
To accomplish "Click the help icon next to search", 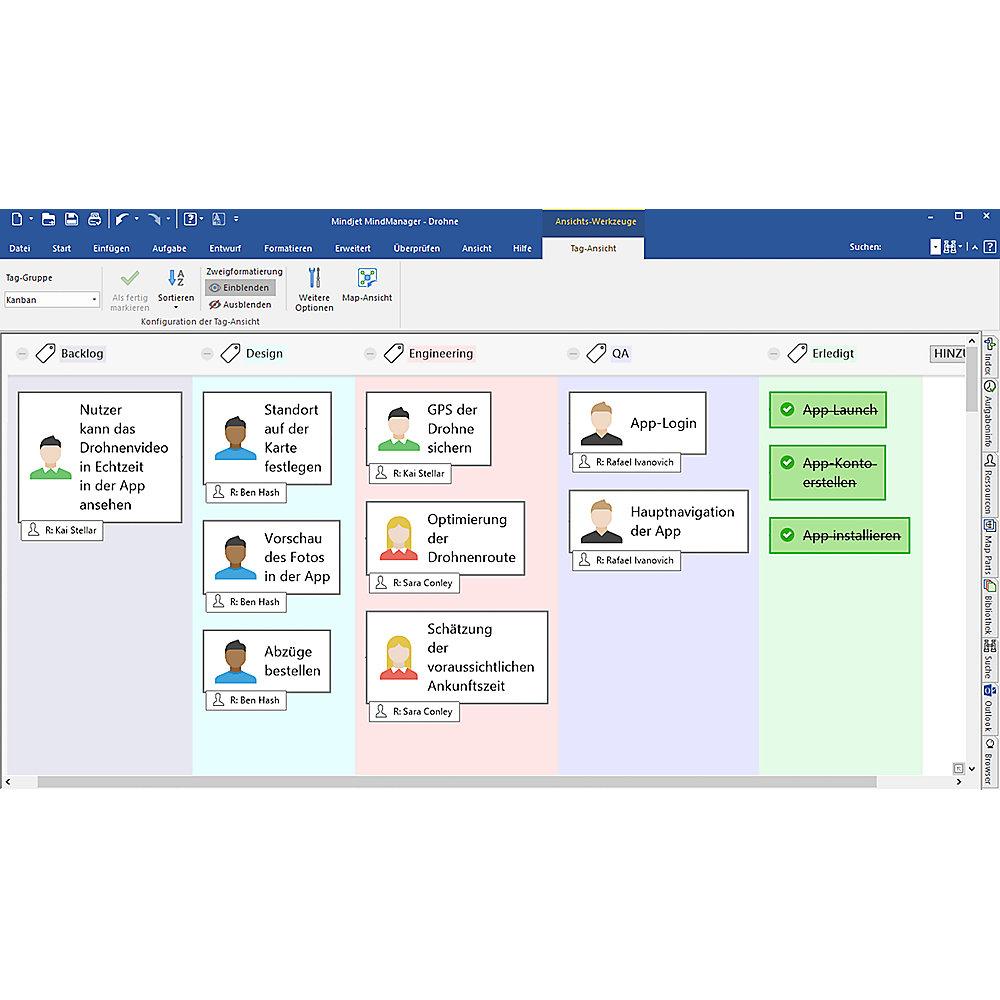I will (x=990, y=247).
